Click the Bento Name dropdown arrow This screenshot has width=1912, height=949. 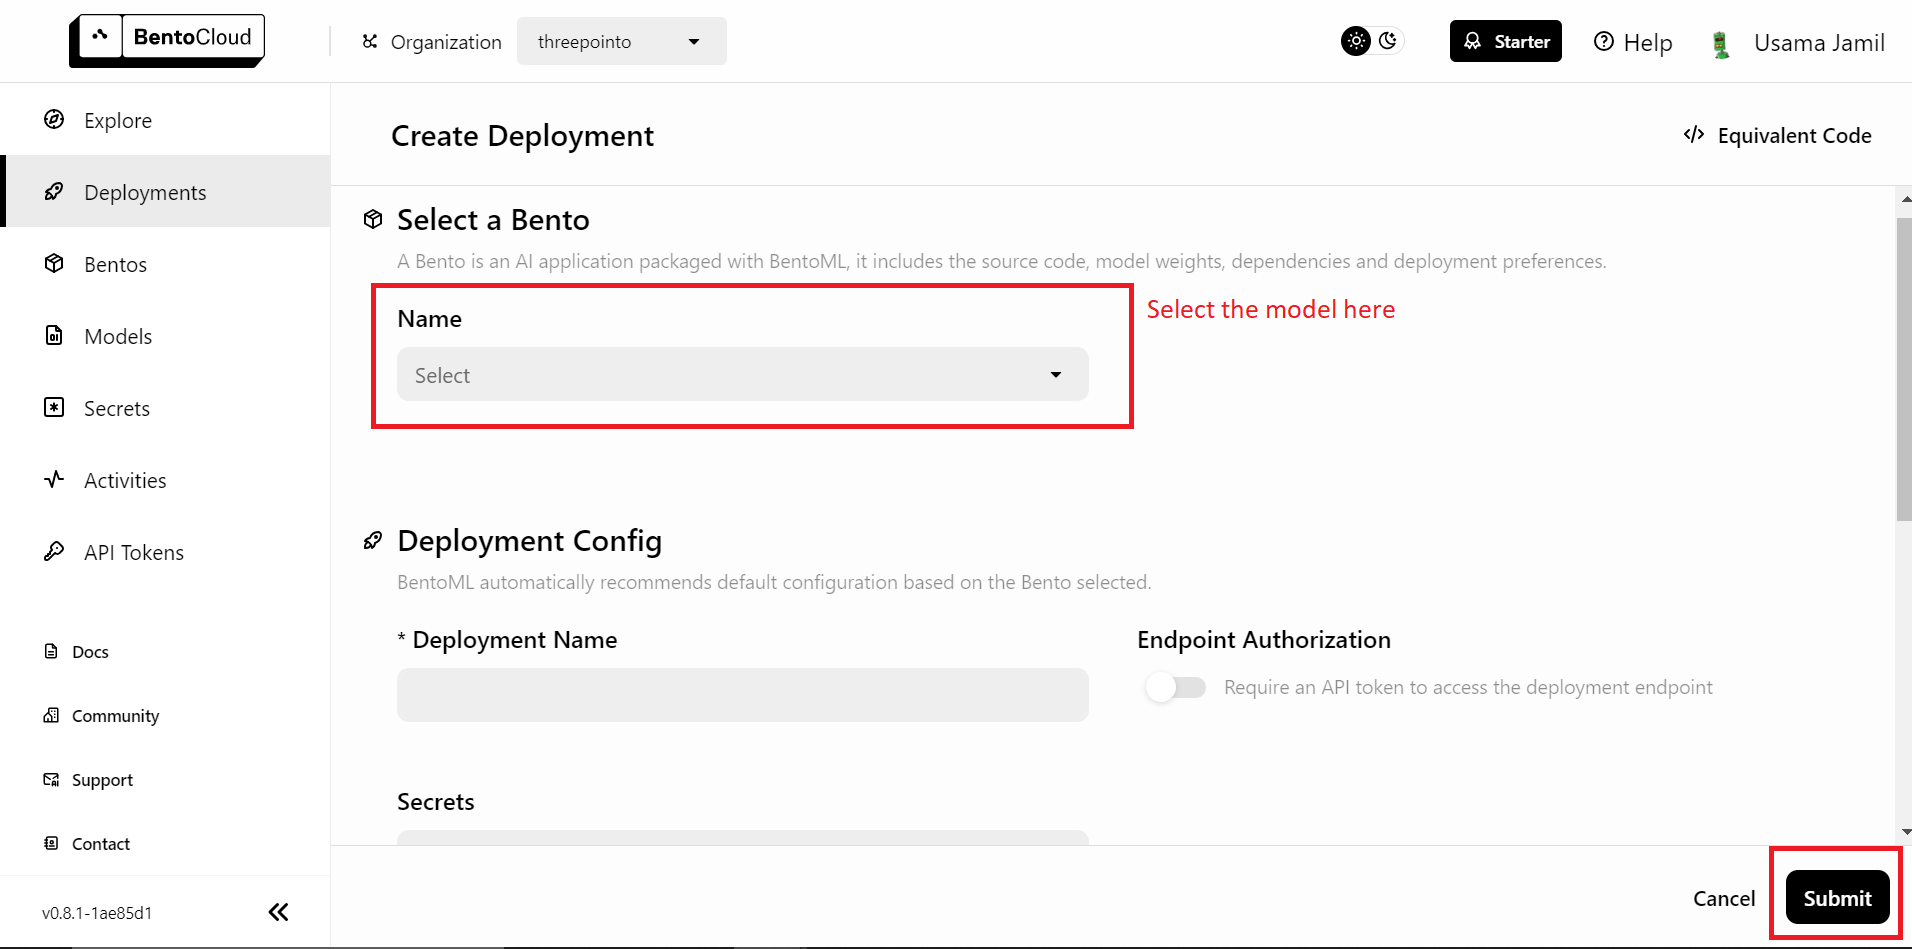pos(1056,375)
